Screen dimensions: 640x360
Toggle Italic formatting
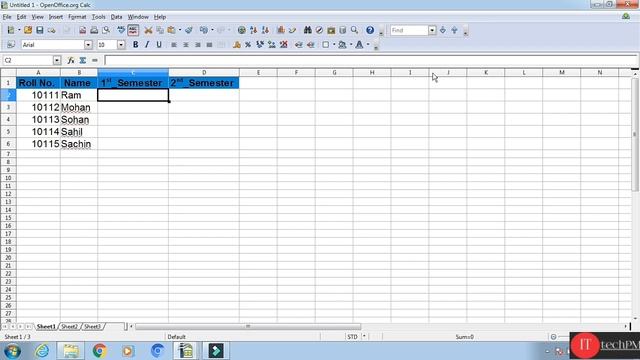click(x=147, y=44)
